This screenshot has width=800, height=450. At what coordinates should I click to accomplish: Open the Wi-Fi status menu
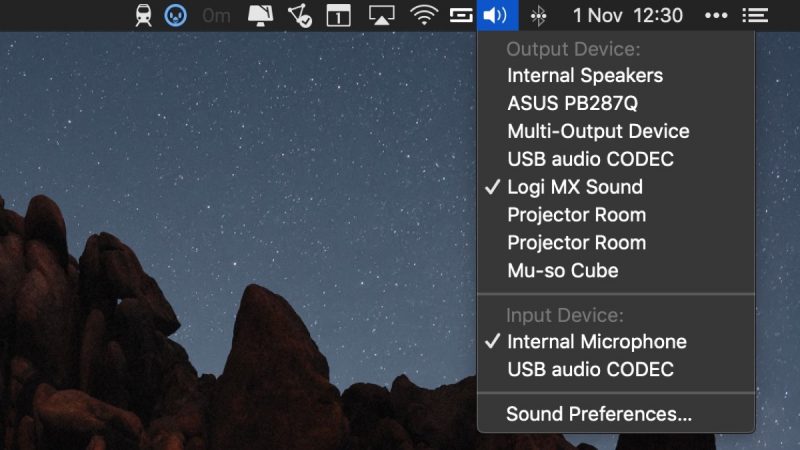tap(424, 15)
